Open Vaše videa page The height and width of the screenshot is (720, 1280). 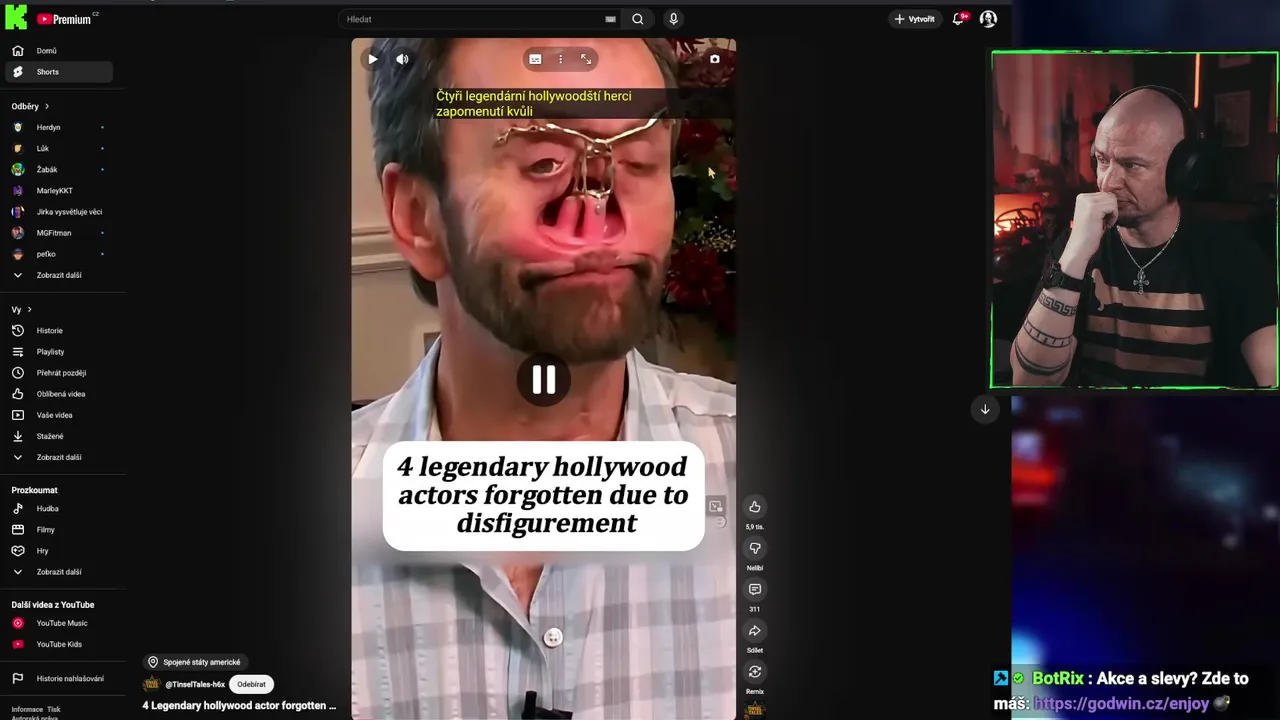pyautogui.click(x=58, y=415)
